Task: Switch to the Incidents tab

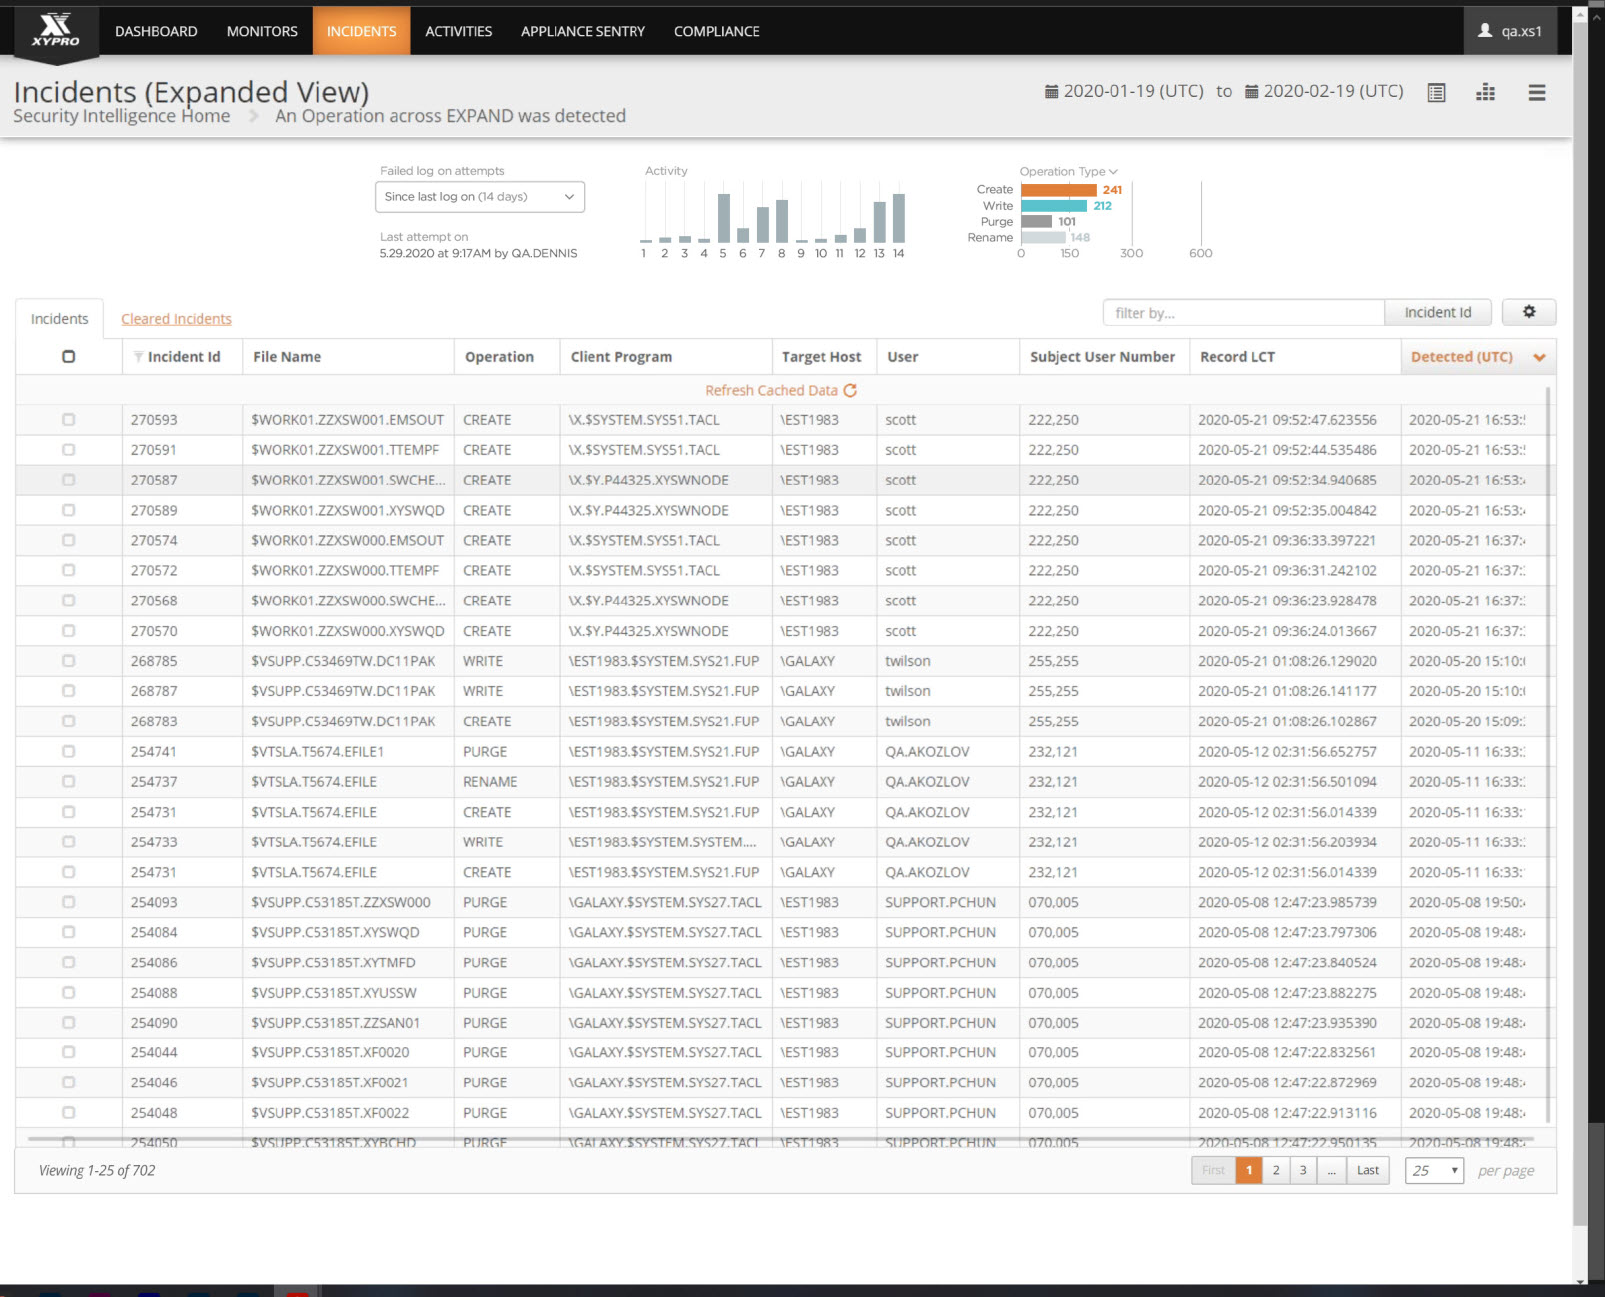Action: point(59,319)
